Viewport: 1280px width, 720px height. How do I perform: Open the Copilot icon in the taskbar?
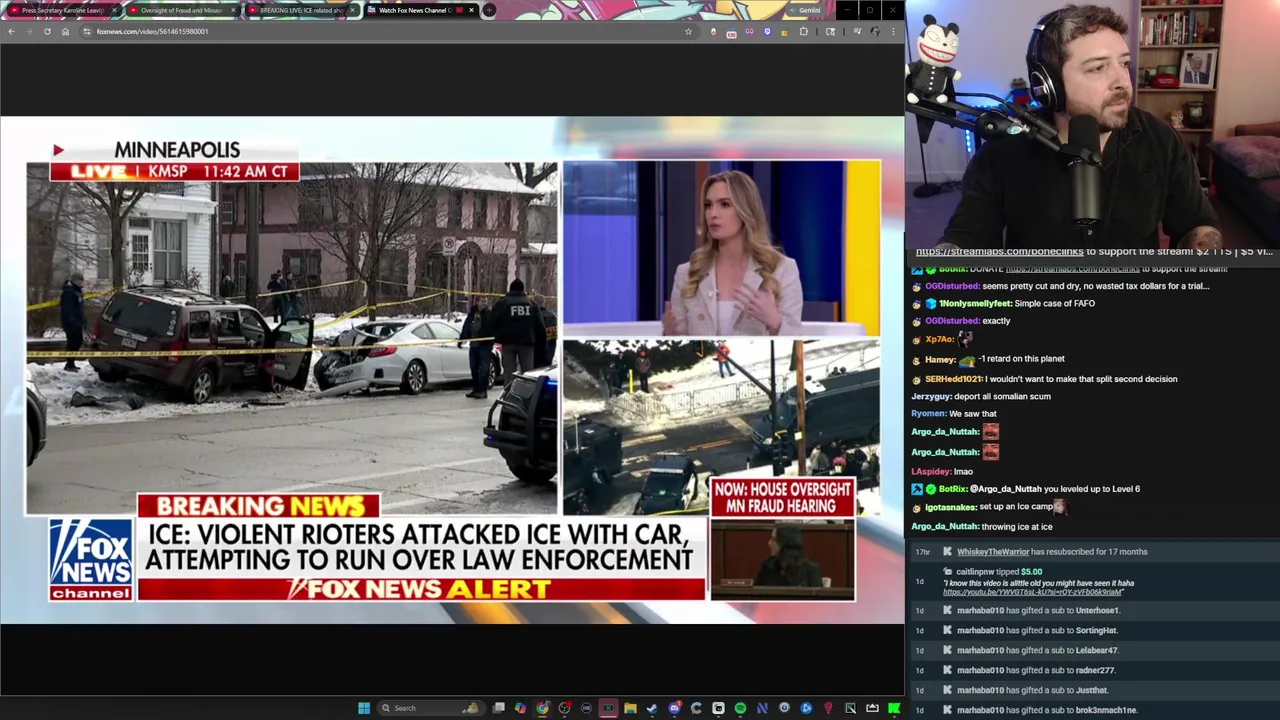tap(520, 708)
